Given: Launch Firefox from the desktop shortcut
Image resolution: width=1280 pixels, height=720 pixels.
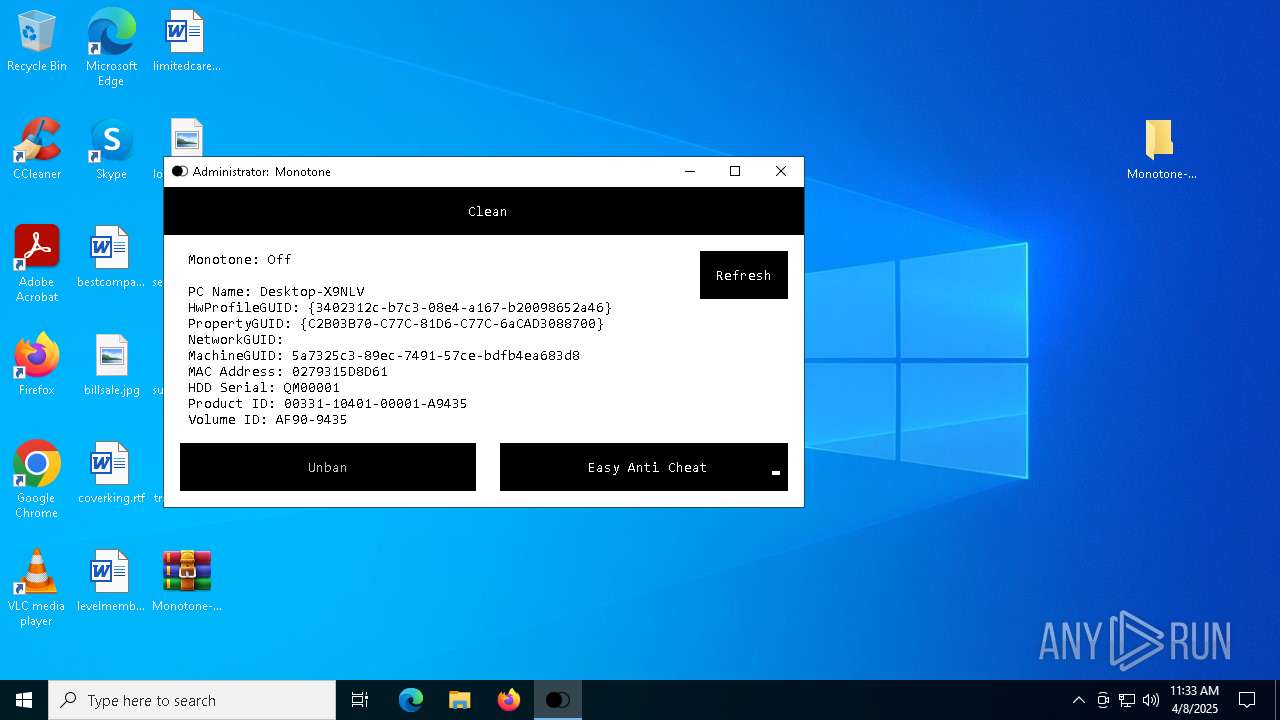Looking at the screenshot, I should pyautogui.click(x=37, y=365).
